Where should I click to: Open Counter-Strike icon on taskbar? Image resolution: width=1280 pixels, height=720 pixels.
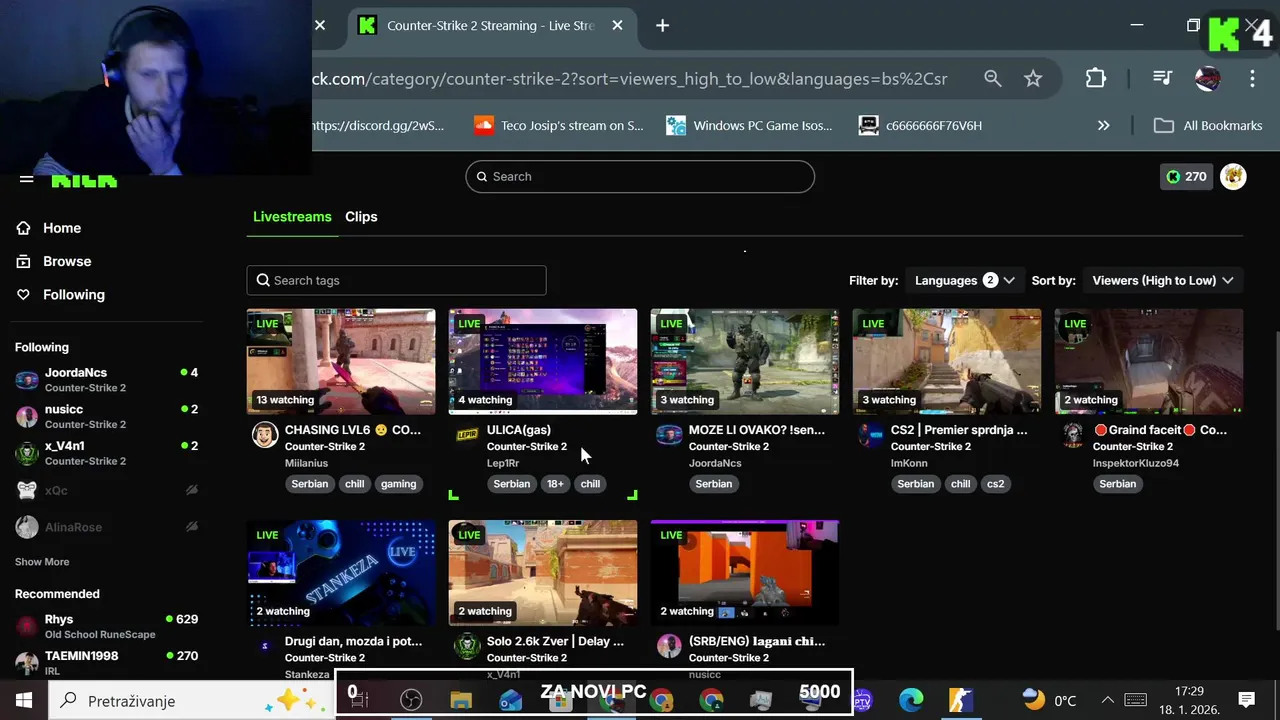coord(961,700)
